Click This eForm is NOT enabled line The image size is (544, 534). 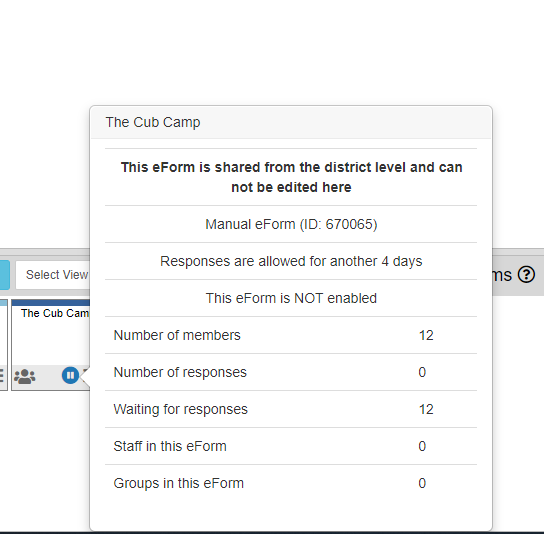coord(291,298)
